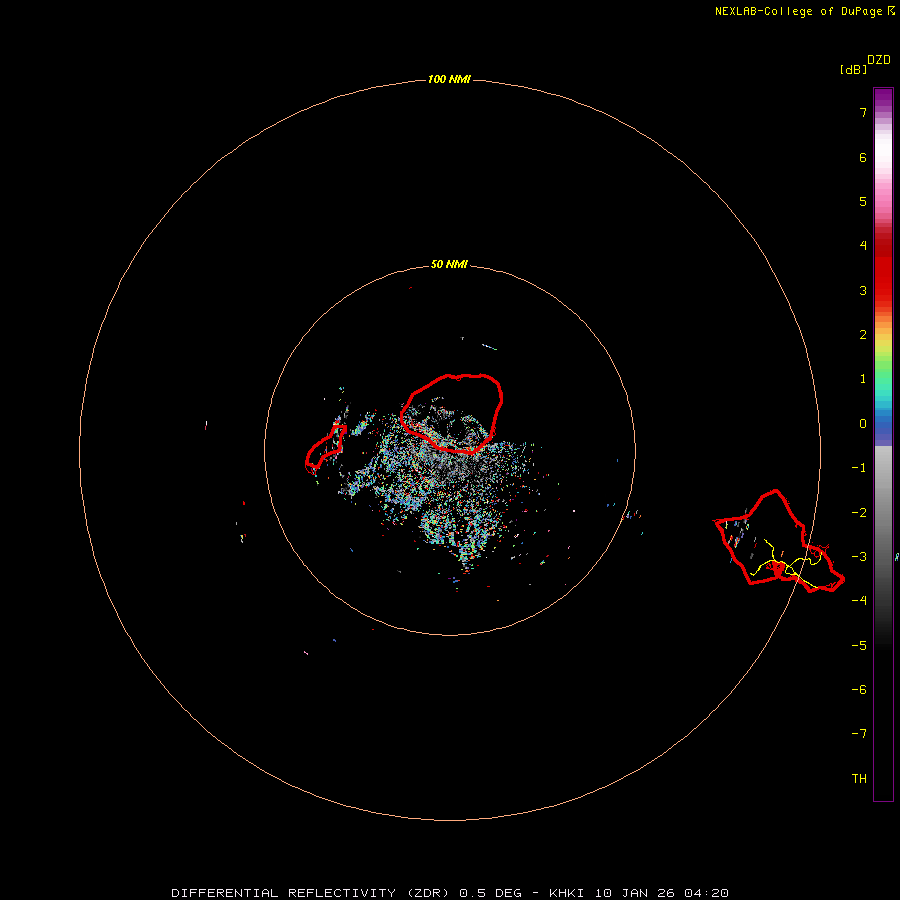
Task: Click the Oahu island outline with yellow roads
Action: [779, 541]
